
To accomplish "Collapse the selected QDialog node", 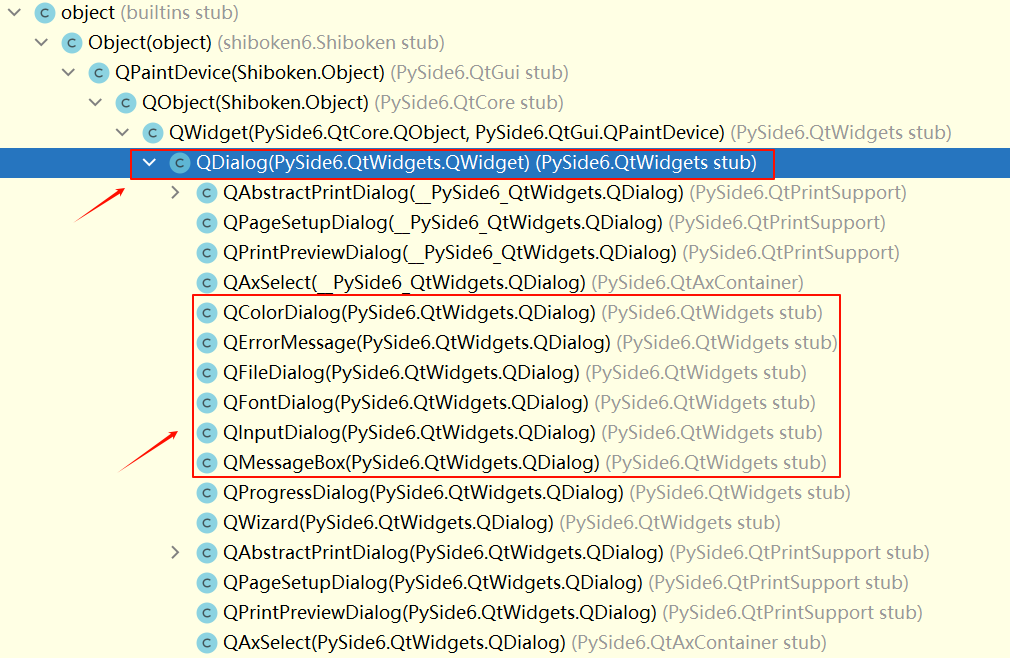I will pyautogui.click(x=150, y=163).
